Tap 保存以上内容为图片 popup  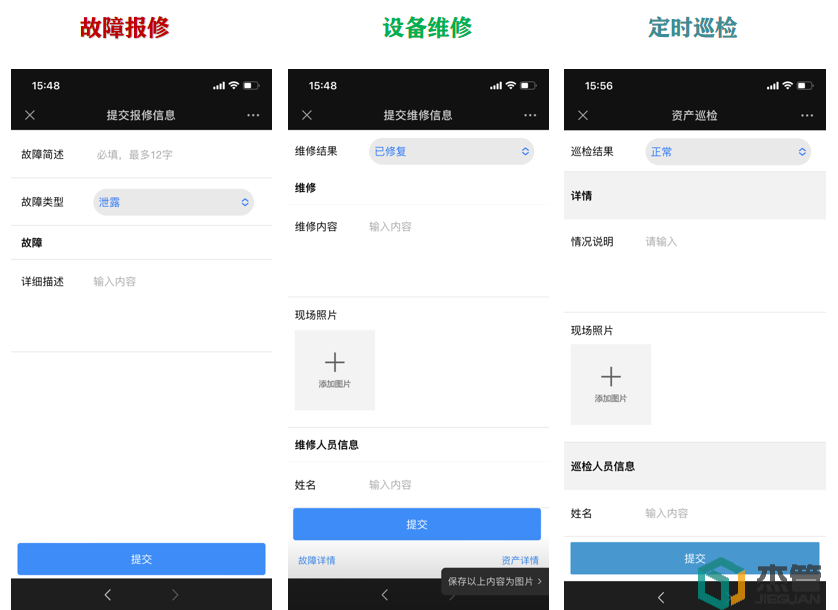click(x=495, y=581)
